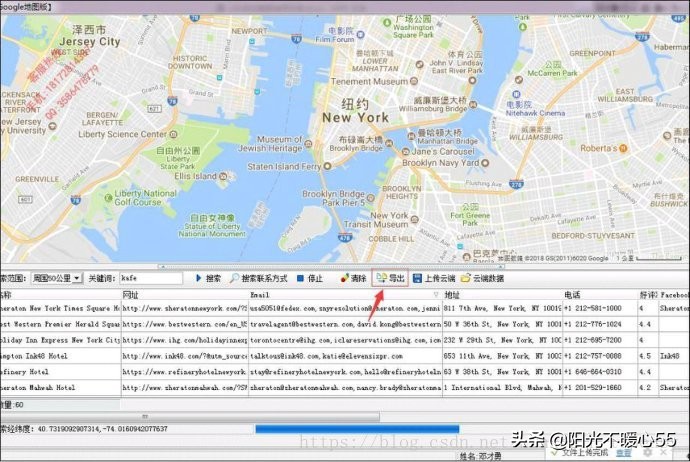Click the Nitehawk Cinema marker

tap(516, 94)
